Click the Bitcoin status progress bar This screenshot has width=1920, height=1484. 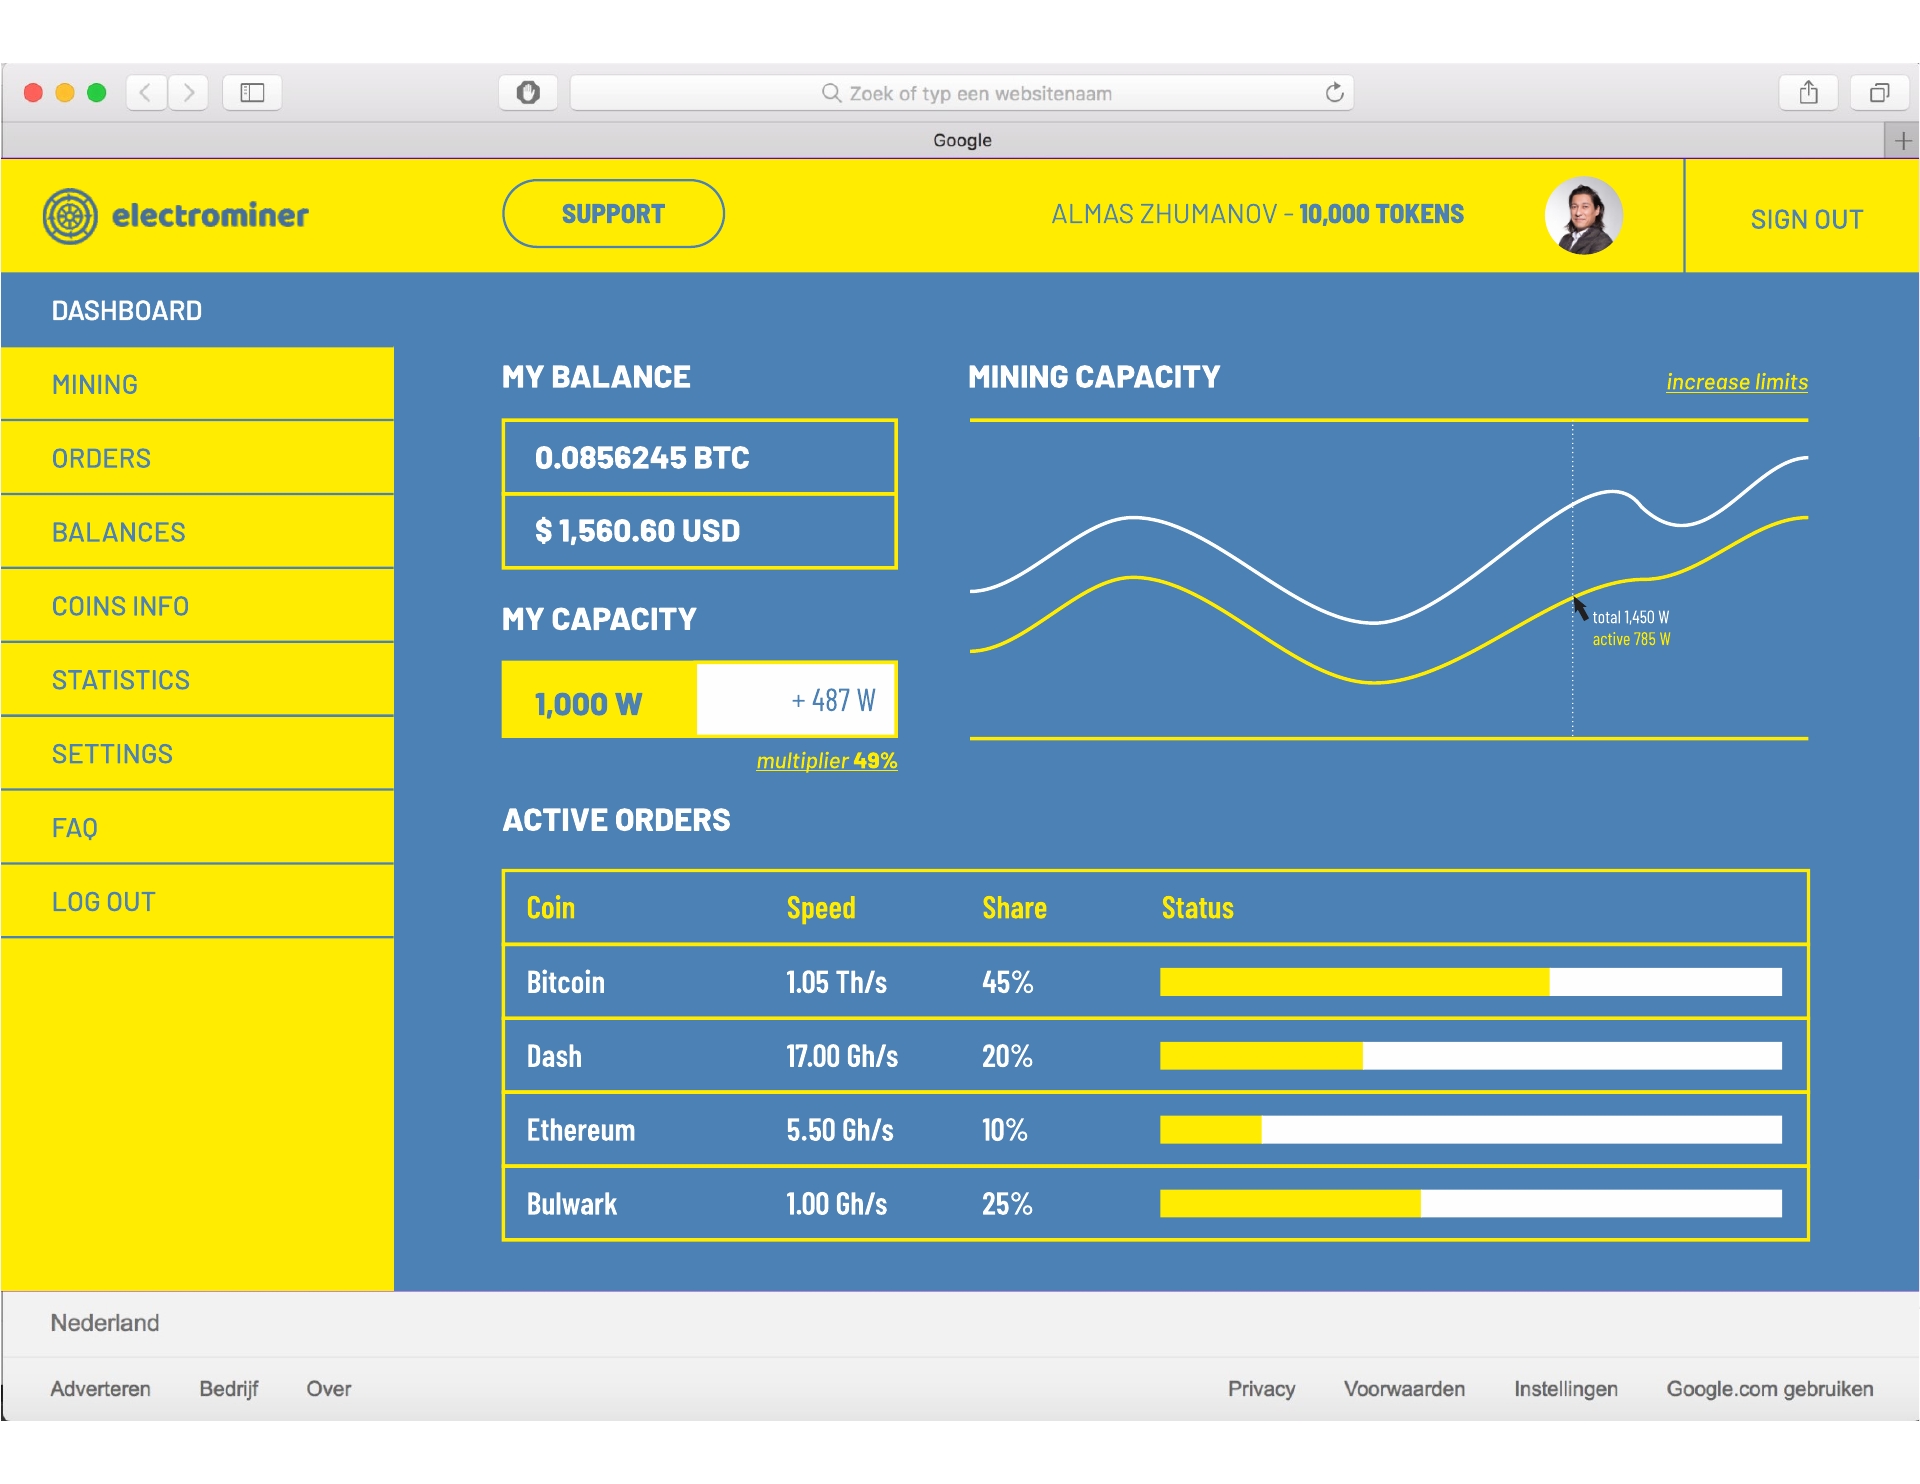[x=1470, y=982]
